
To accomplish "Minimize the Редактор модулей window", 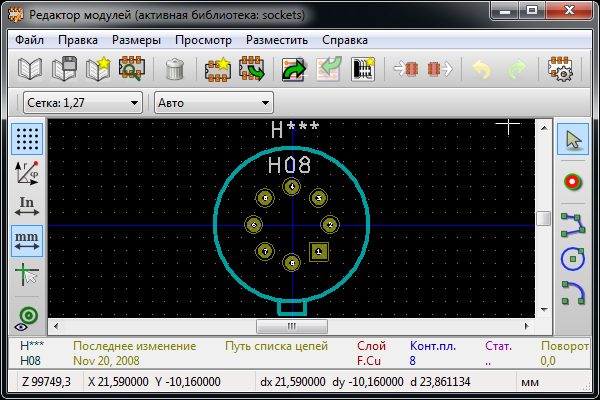I will click(505, 11).
